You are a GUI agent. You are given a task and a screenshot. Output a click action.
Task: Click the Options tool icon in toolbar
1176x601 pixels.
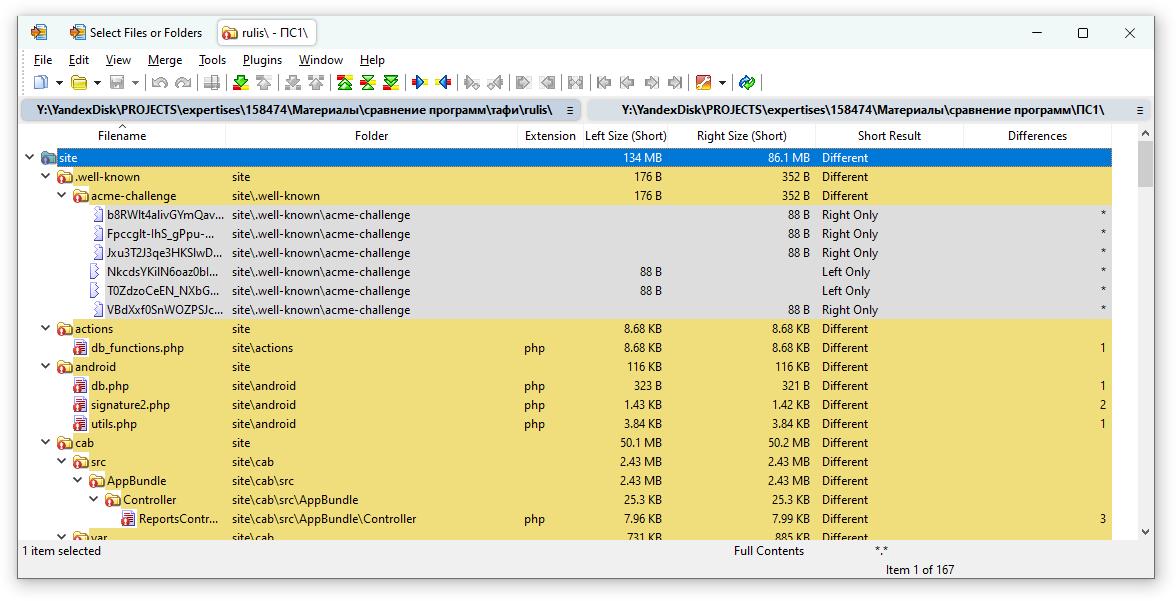click(x=703, y=83)
